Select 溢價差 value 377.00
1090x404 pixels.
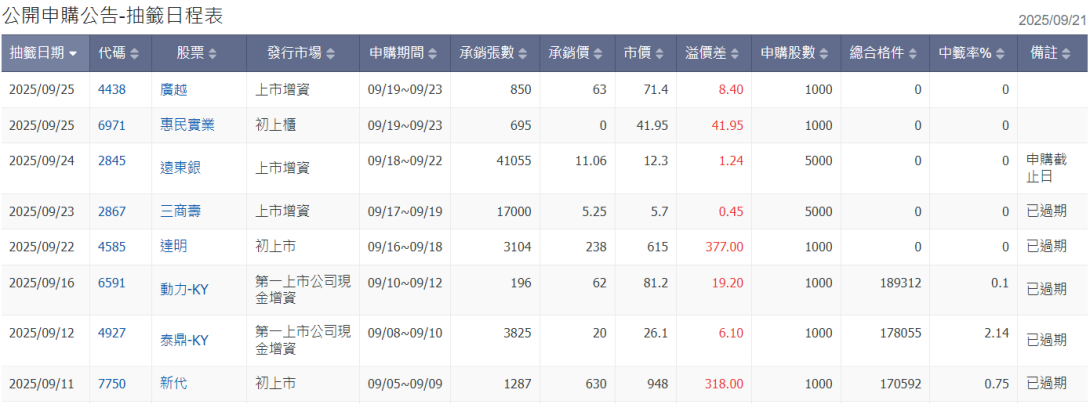pos(723,246)
